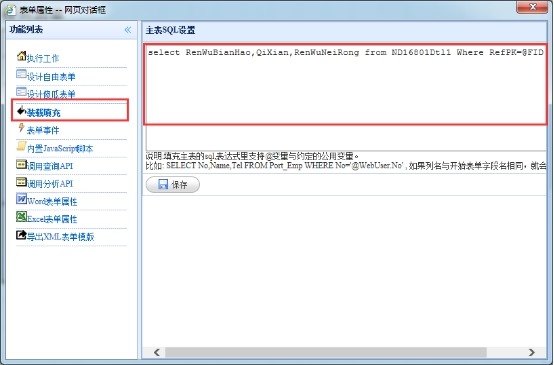This screenshot has height=365, width=554.
Task: Select the 装载填充 menu item
Action: tap(44, 113)
